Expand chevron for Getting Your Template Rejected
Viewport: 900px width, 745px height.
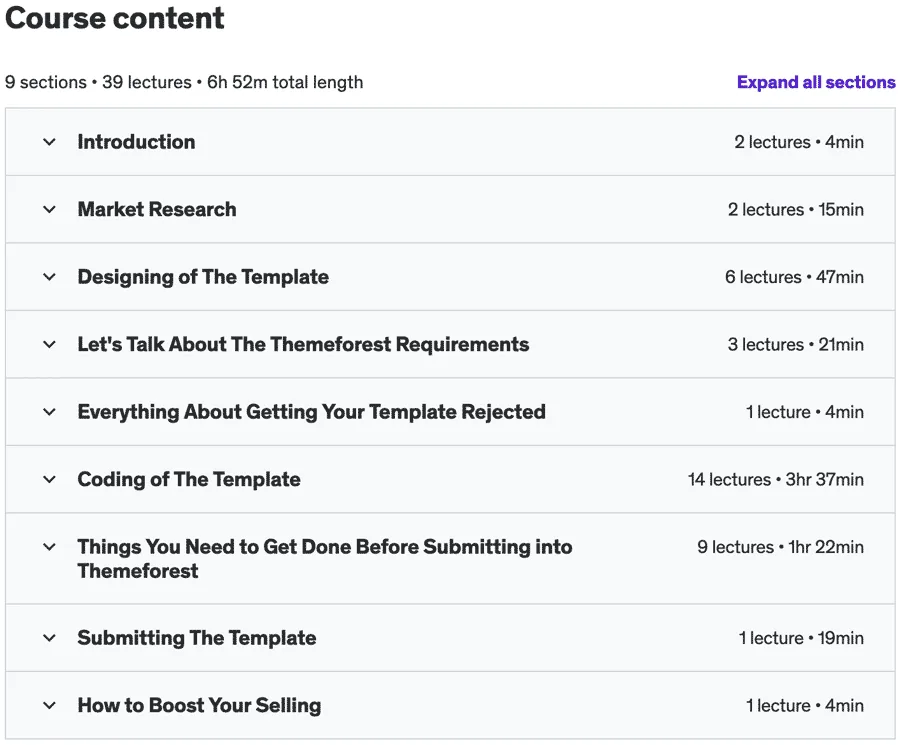point(49,412)
